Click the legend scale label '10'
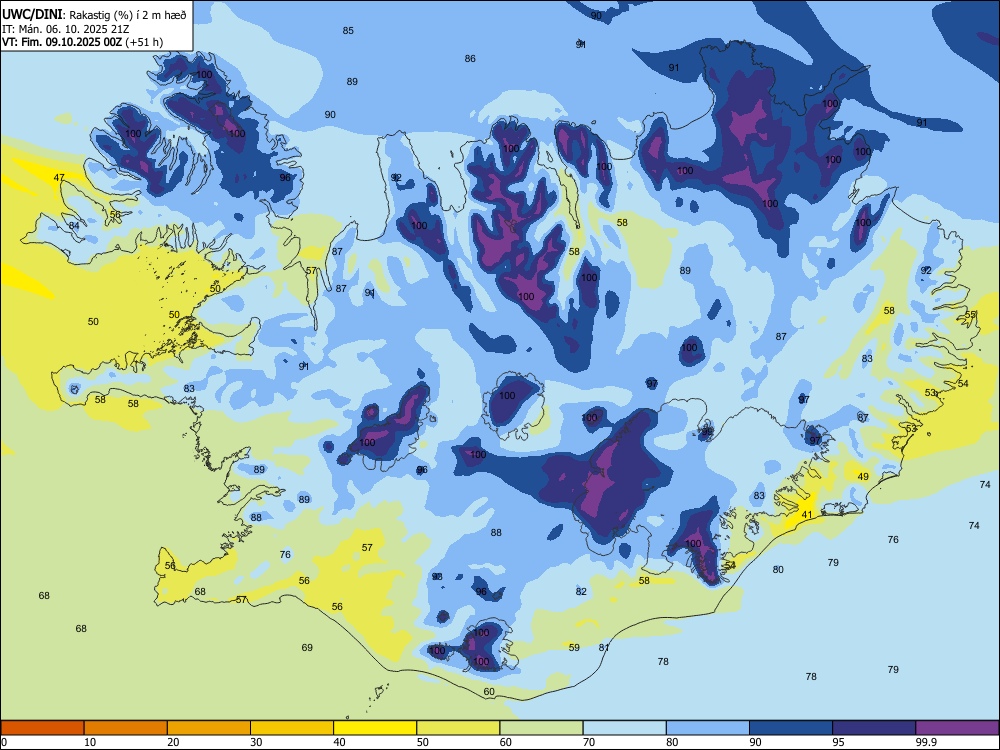This screenshot has width=1000, height=750. [90, 742]
